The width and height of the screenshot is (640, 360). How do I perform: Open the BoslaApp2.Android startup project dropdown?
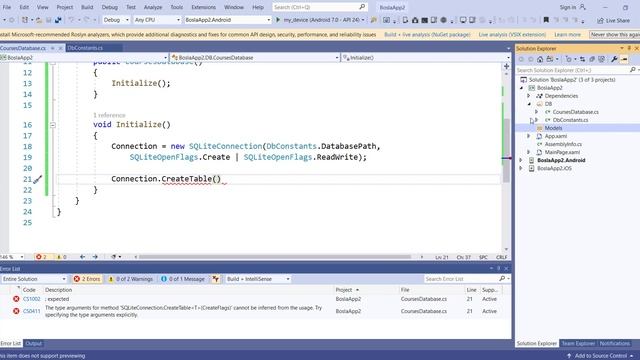[227, 20]
